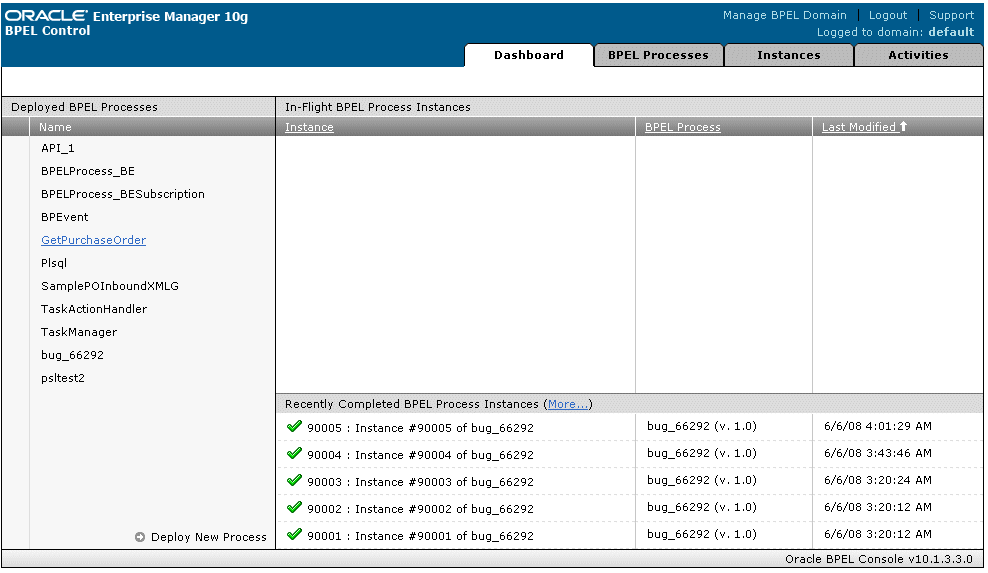Open the BPEL Processes tab
The height and width of the screenshot is (573, 988).
coord(658,55)
